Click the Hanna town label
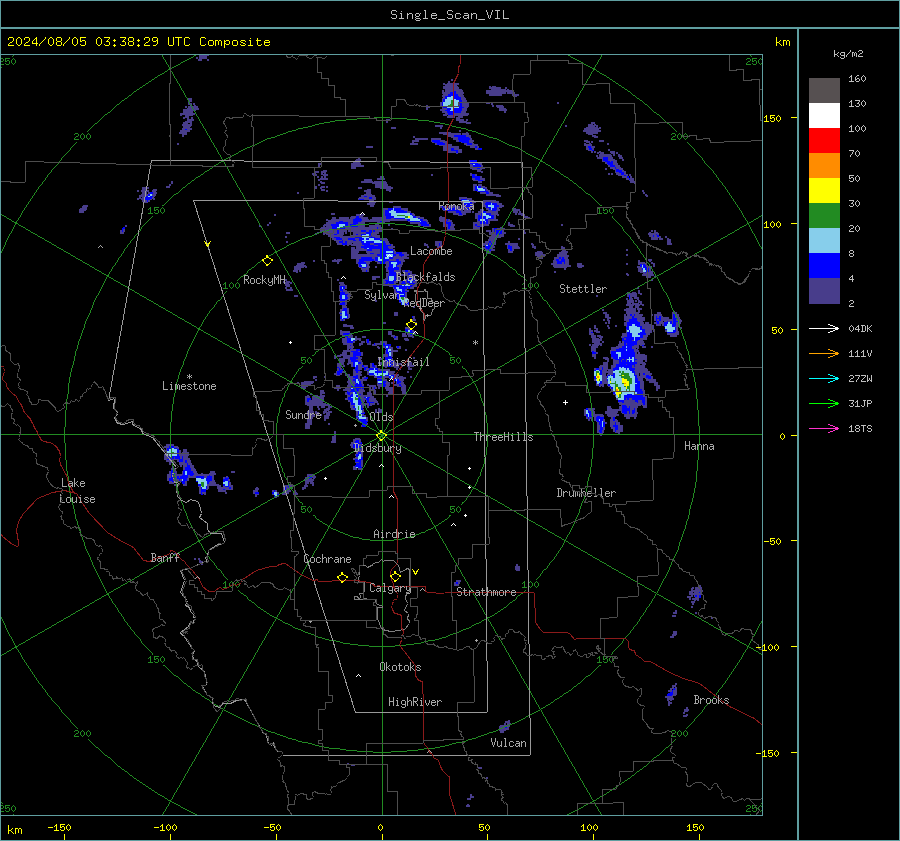Image resolution: width=900 pixels, height=841 pixels. tap(699, 446)
